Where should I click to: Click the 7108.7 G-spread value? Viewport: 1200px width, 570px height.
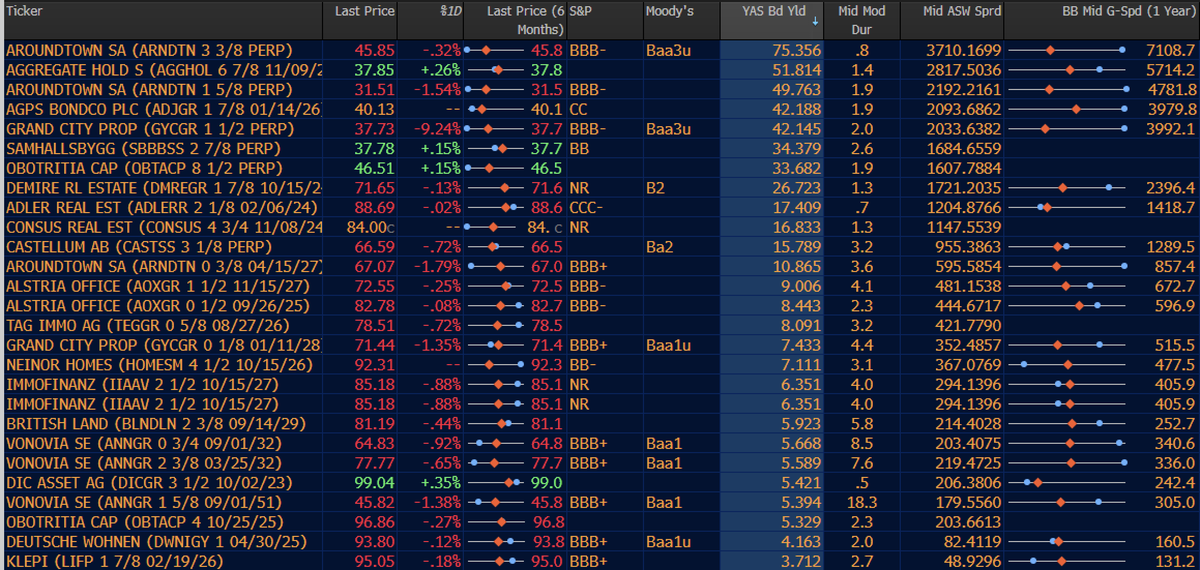[1170, 50]
